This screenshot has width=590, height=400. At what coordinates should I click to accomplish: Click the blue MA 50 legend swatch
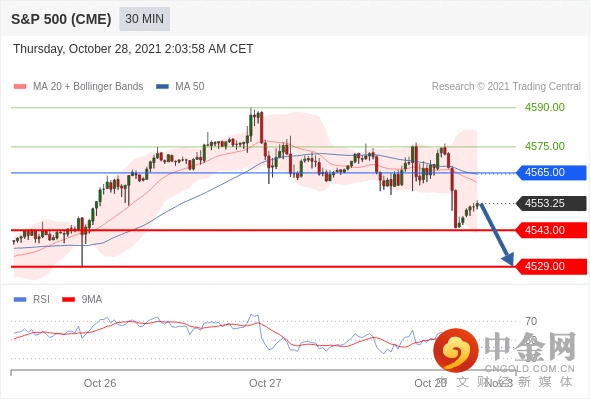pyautogui.click(x=162, y=87)
